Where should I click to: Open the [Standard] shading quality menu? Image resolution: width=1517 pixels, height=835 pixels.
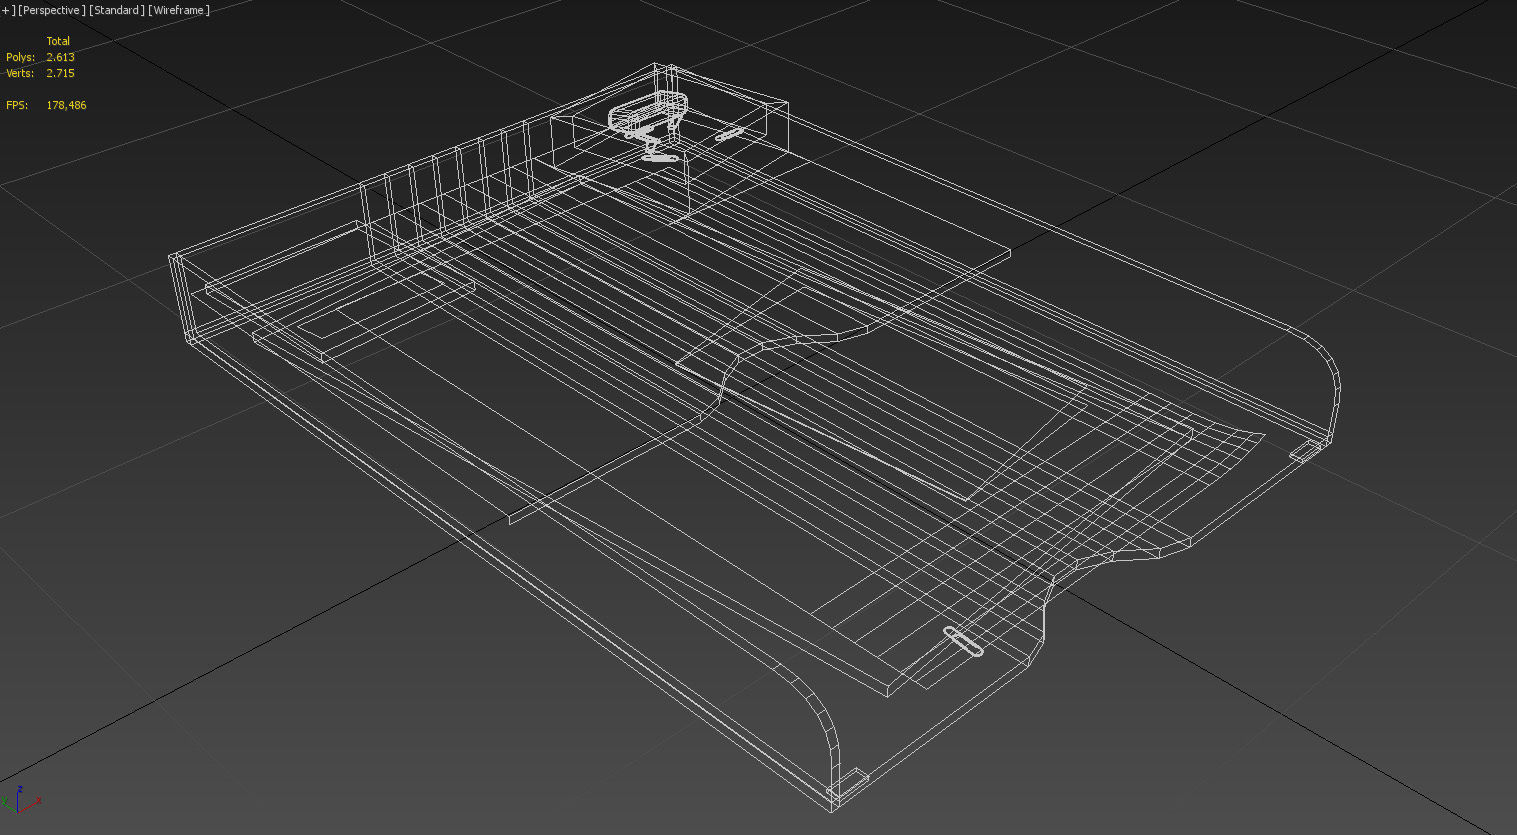(117, 10)
